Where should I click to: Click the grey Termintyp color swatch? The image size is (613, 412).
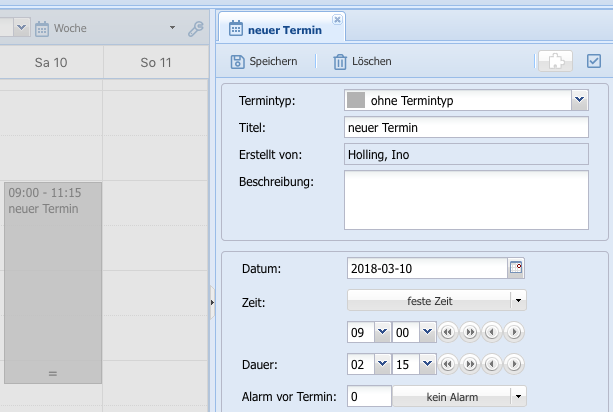tap(354, 100)
